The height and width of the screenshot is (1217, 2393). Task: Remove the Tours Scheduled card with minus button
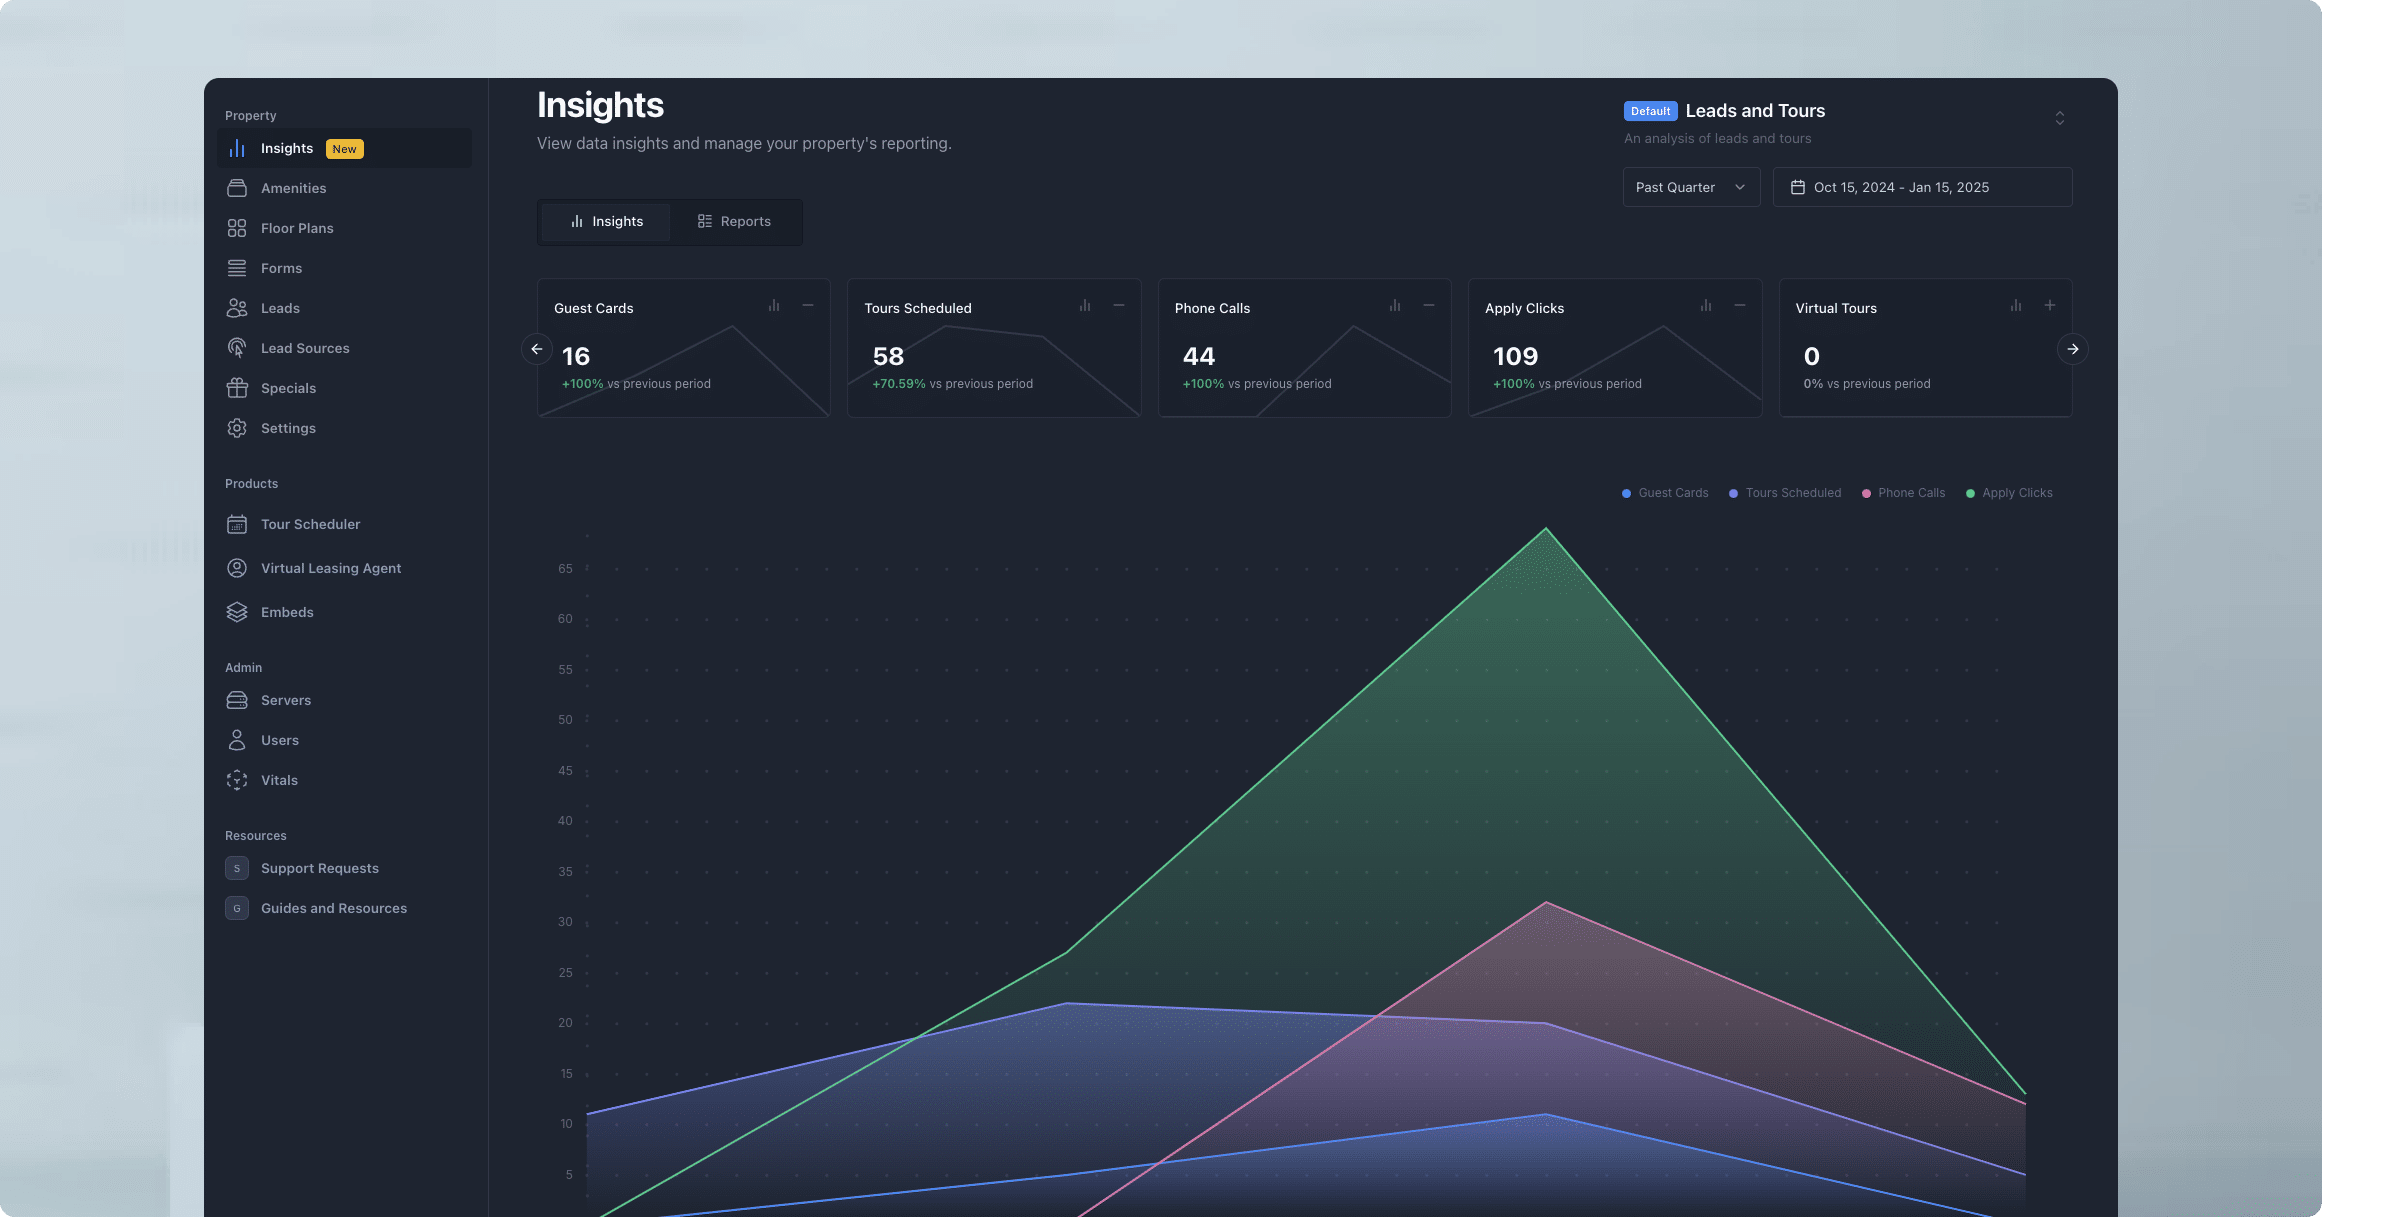point(1118,306)
